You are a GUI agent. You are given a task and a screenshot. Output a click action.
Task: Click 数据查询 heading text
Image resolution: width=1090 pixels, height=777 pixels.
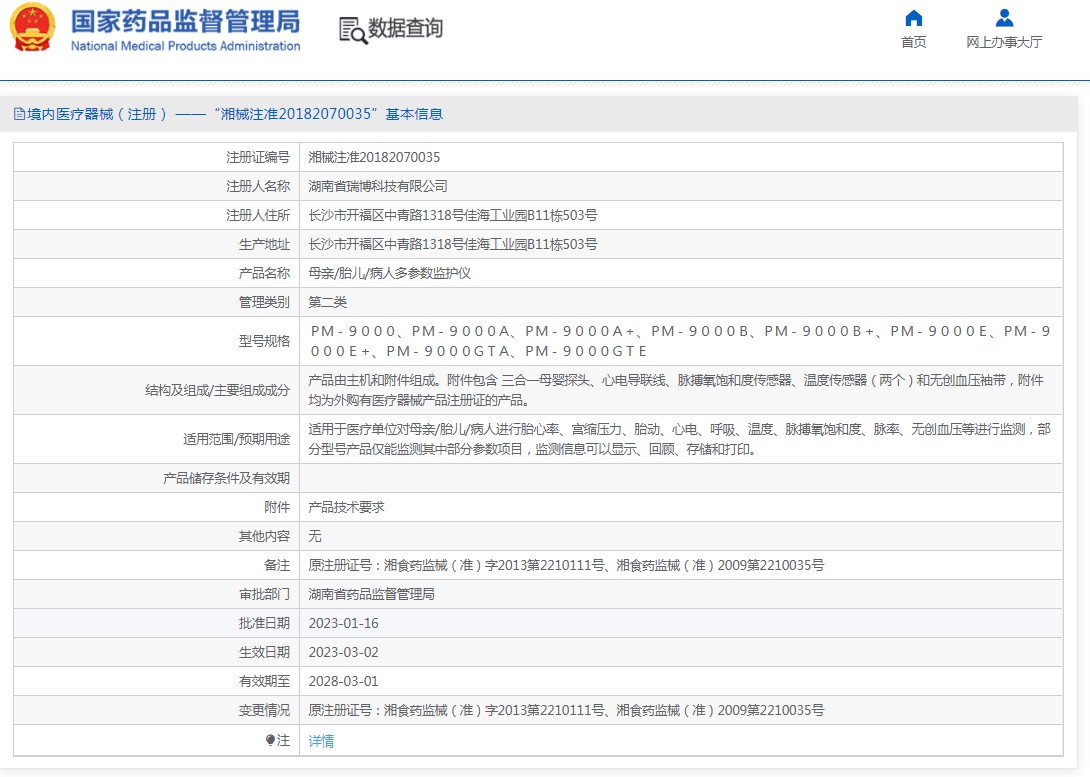pyautogui.click(x=405, y=28)
